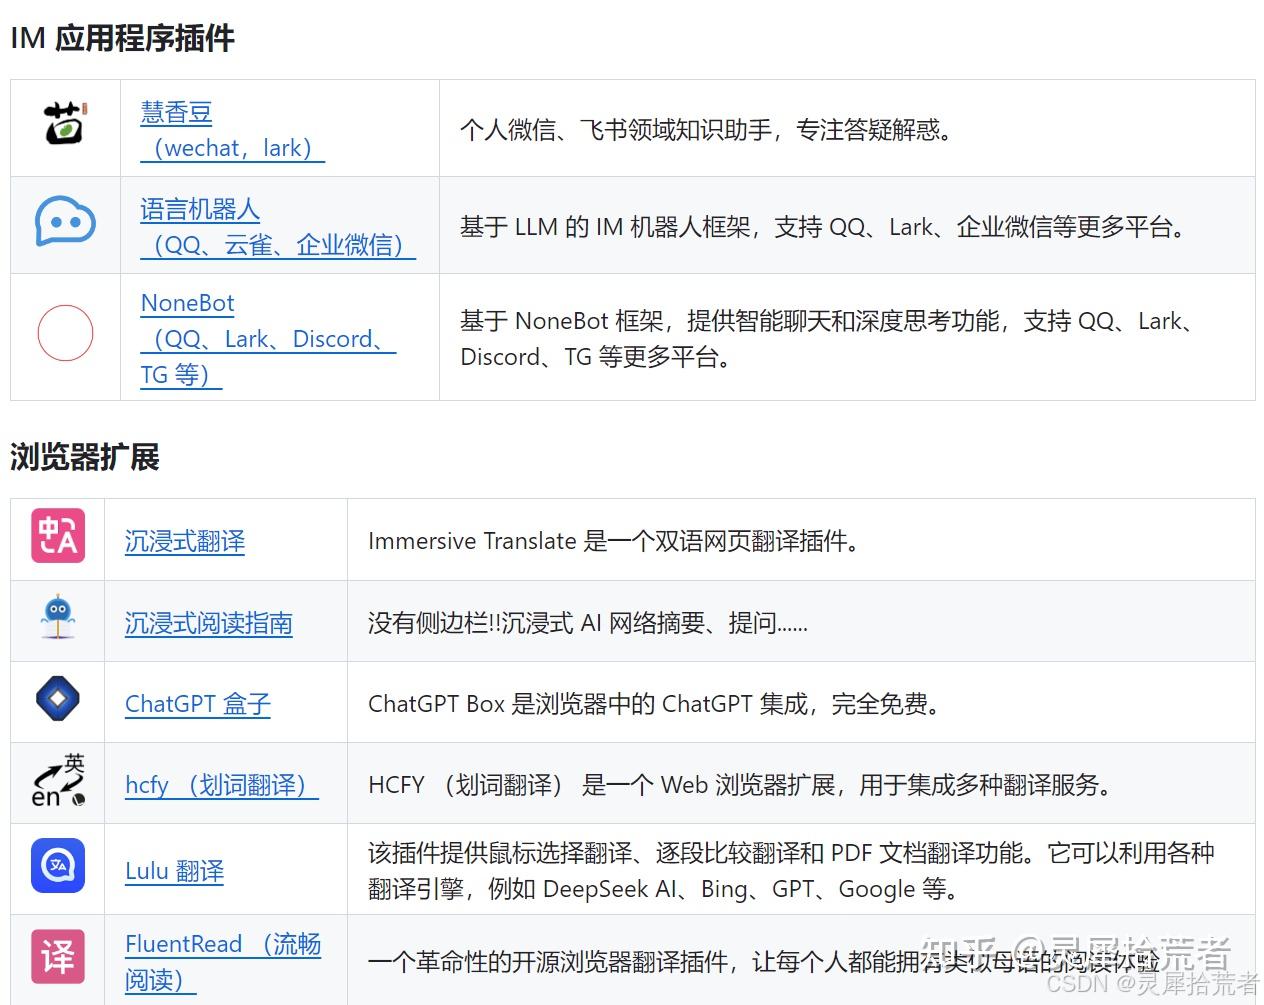Open the hcfy (划词翻译) link
The width and height of the screenshot is (1264, 1005).
click(x=222, y=785)
